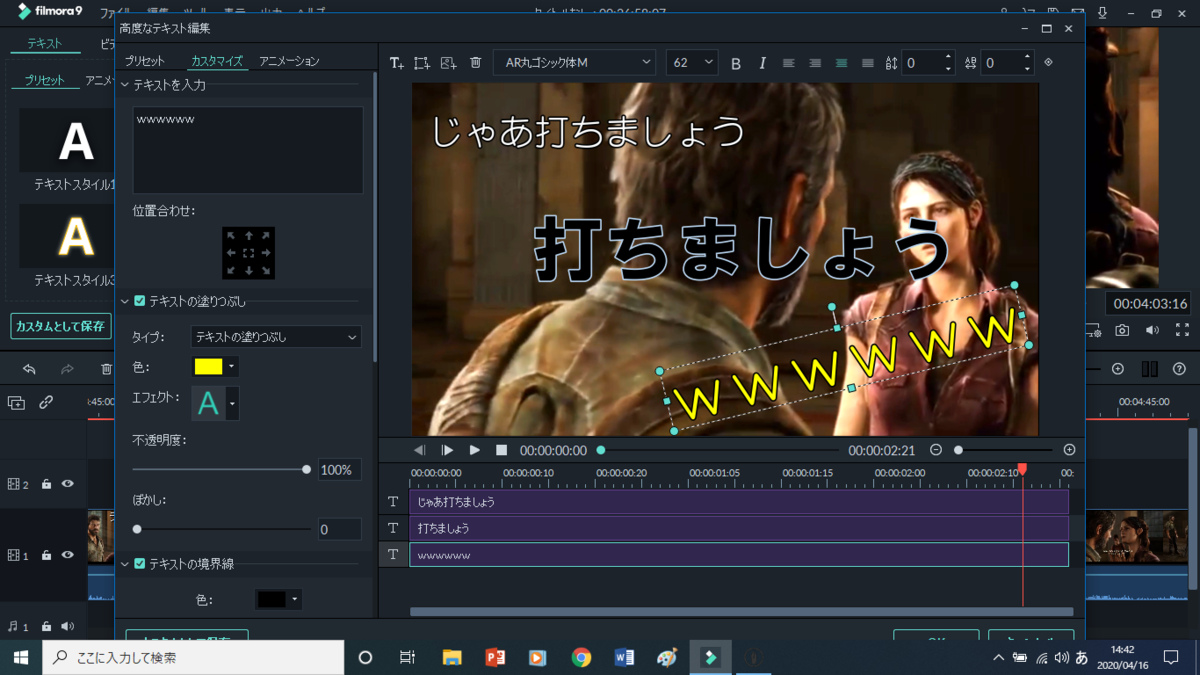Image resolution: width=1200 pixels, height=675 pixels.
Task: Open the fill color dropdown arrow
Action: (232, 367)
